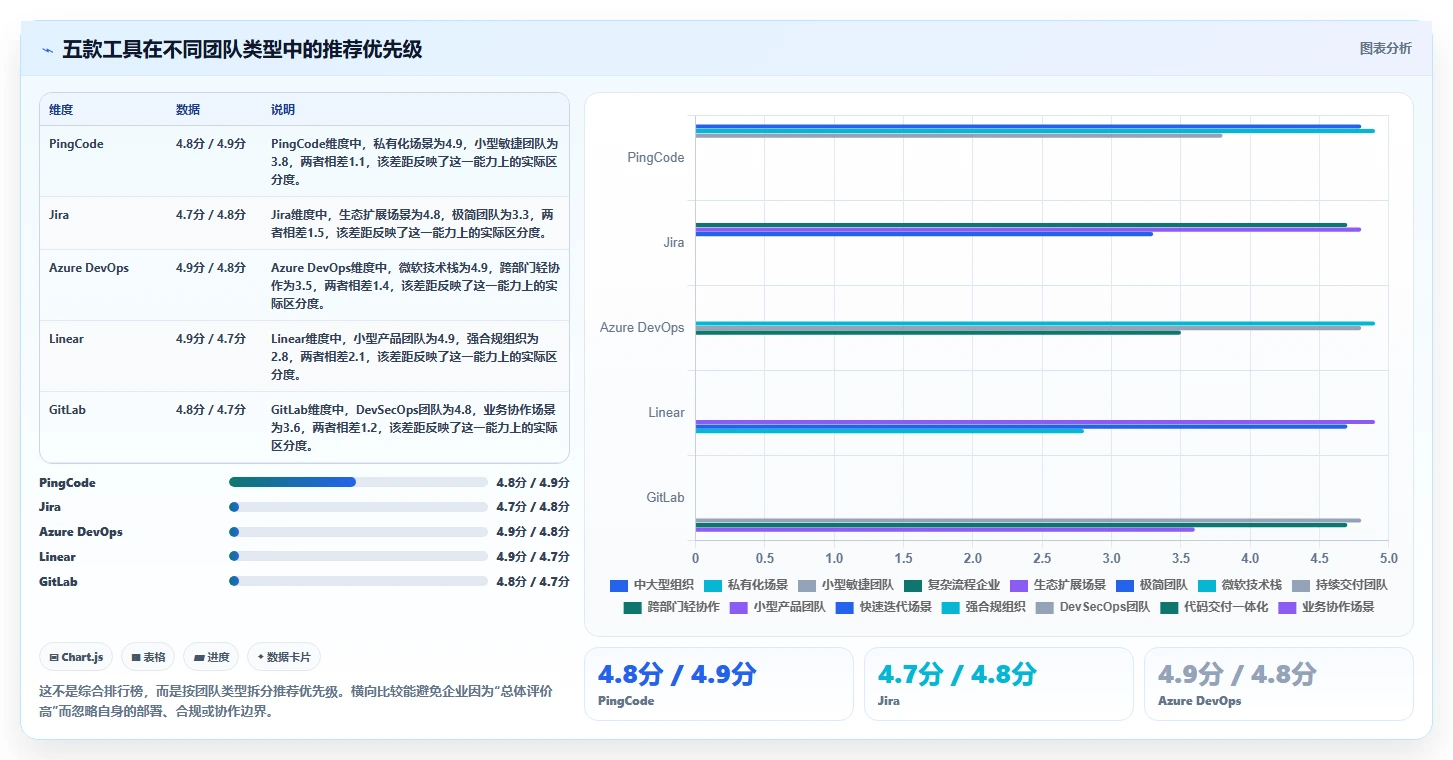Click the PingCode progress bar
The height and width of the screenshot is (760, 1453).
tap(358, 482)
